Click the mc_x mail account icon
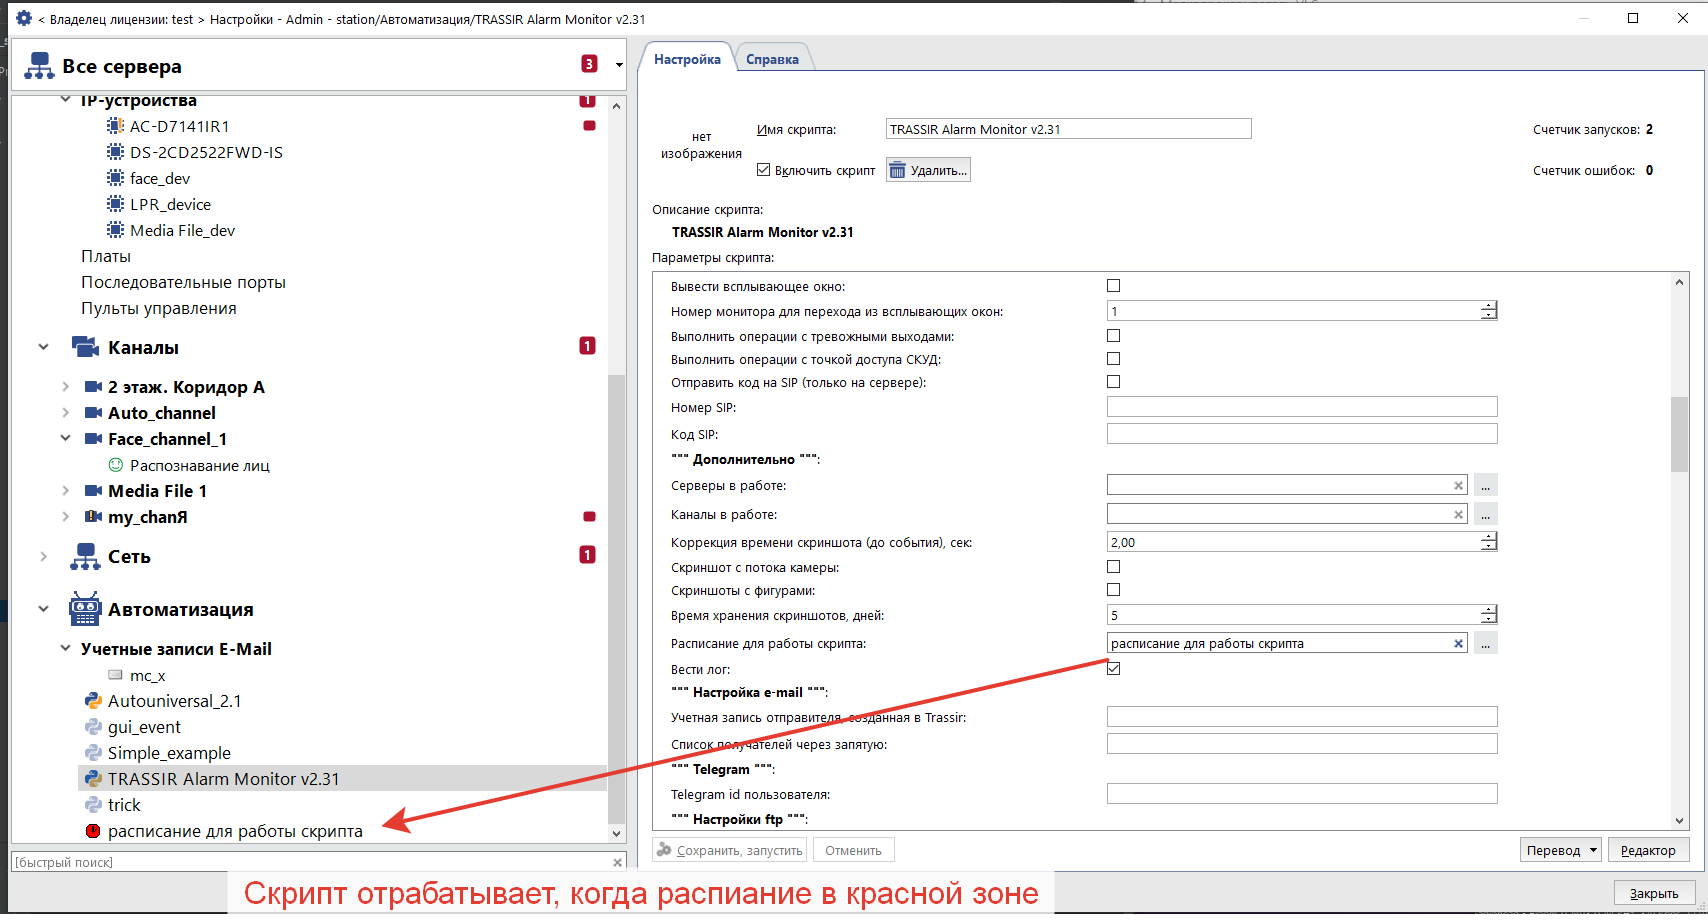This screenshot has width=1708, height=921. point(115,675)
